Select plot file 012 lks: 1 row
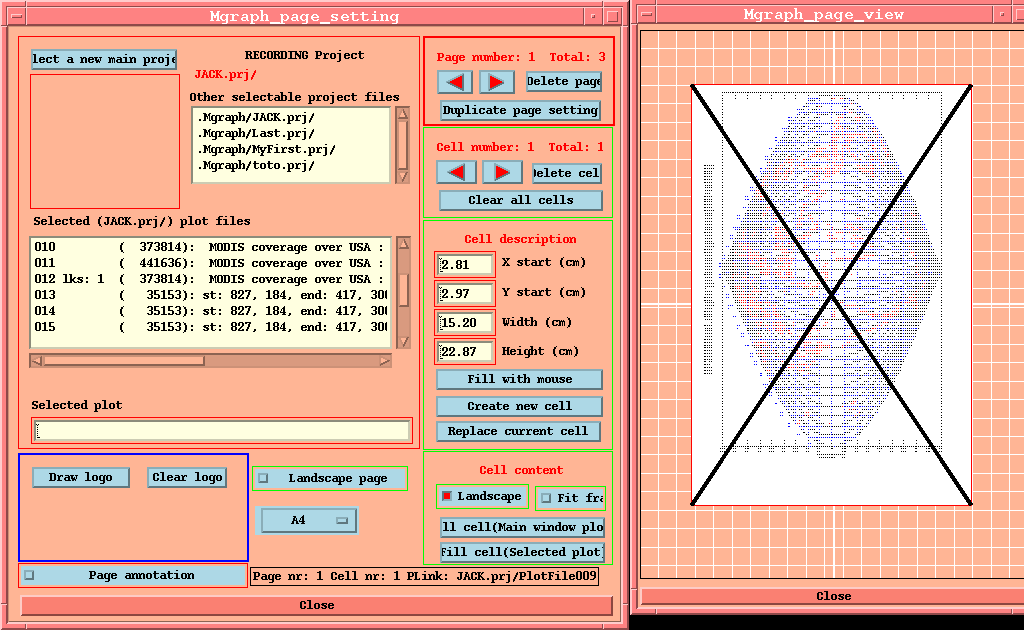Viewport: 1024px width, 630px height. (210, 279)
